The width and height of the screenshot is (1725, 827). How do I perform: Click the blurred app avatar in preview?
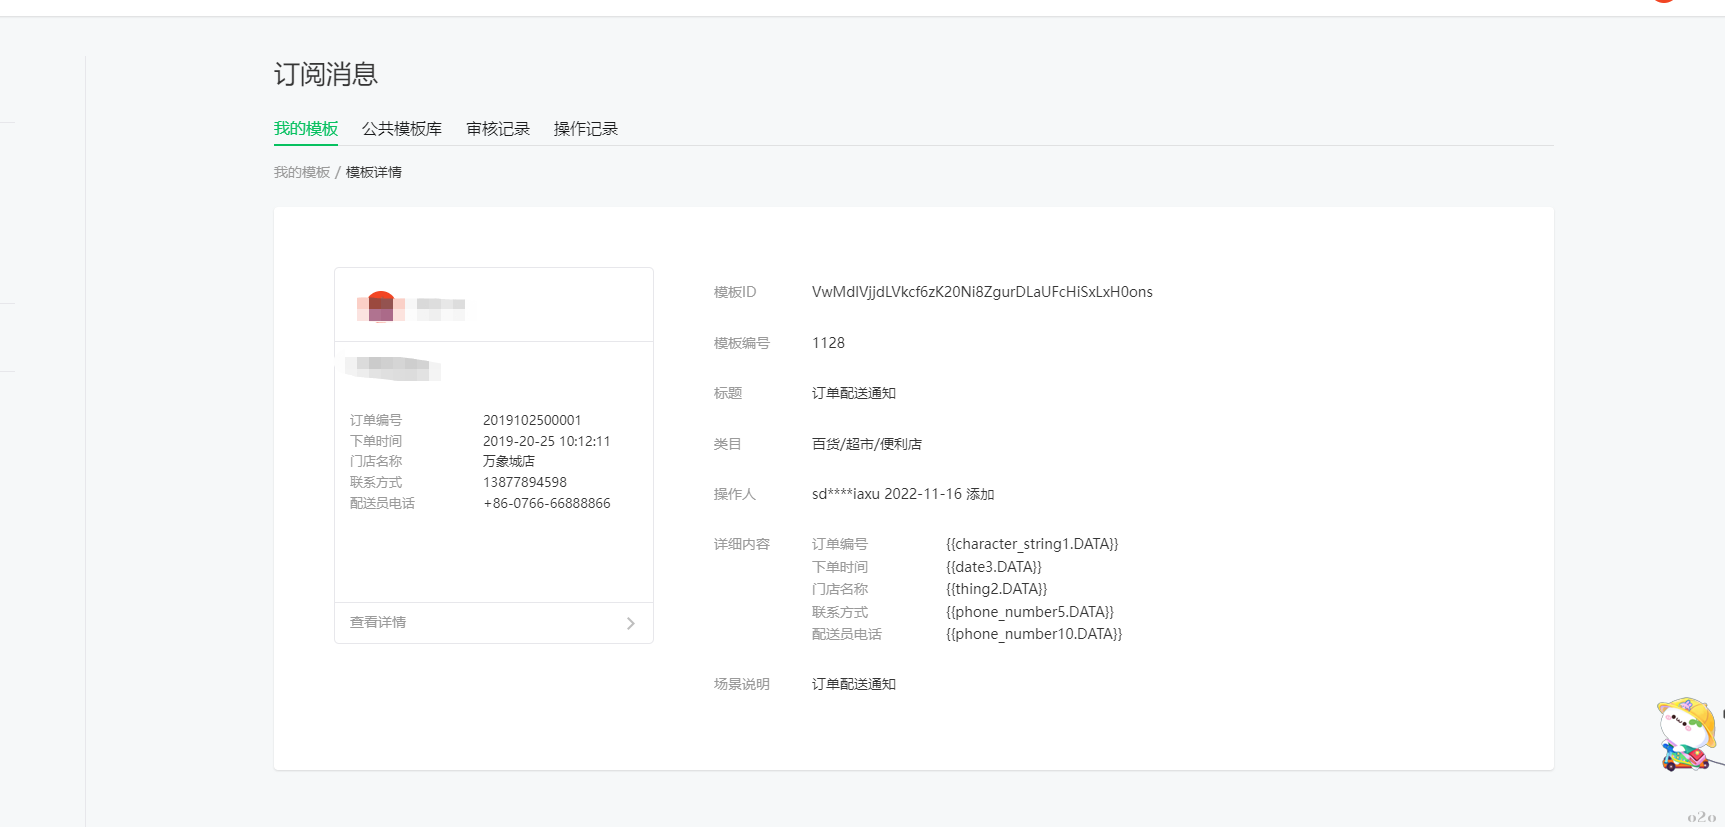pyautogui.click(x=381, y=306)
